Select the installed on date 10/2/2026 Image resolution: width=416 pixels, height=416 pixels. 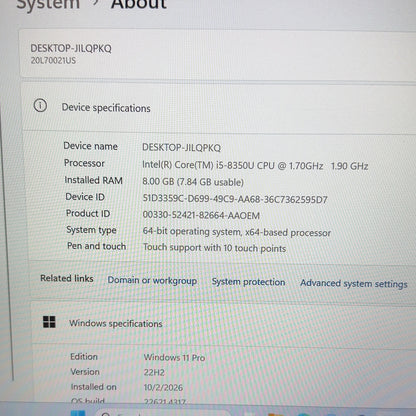point(163,387)
